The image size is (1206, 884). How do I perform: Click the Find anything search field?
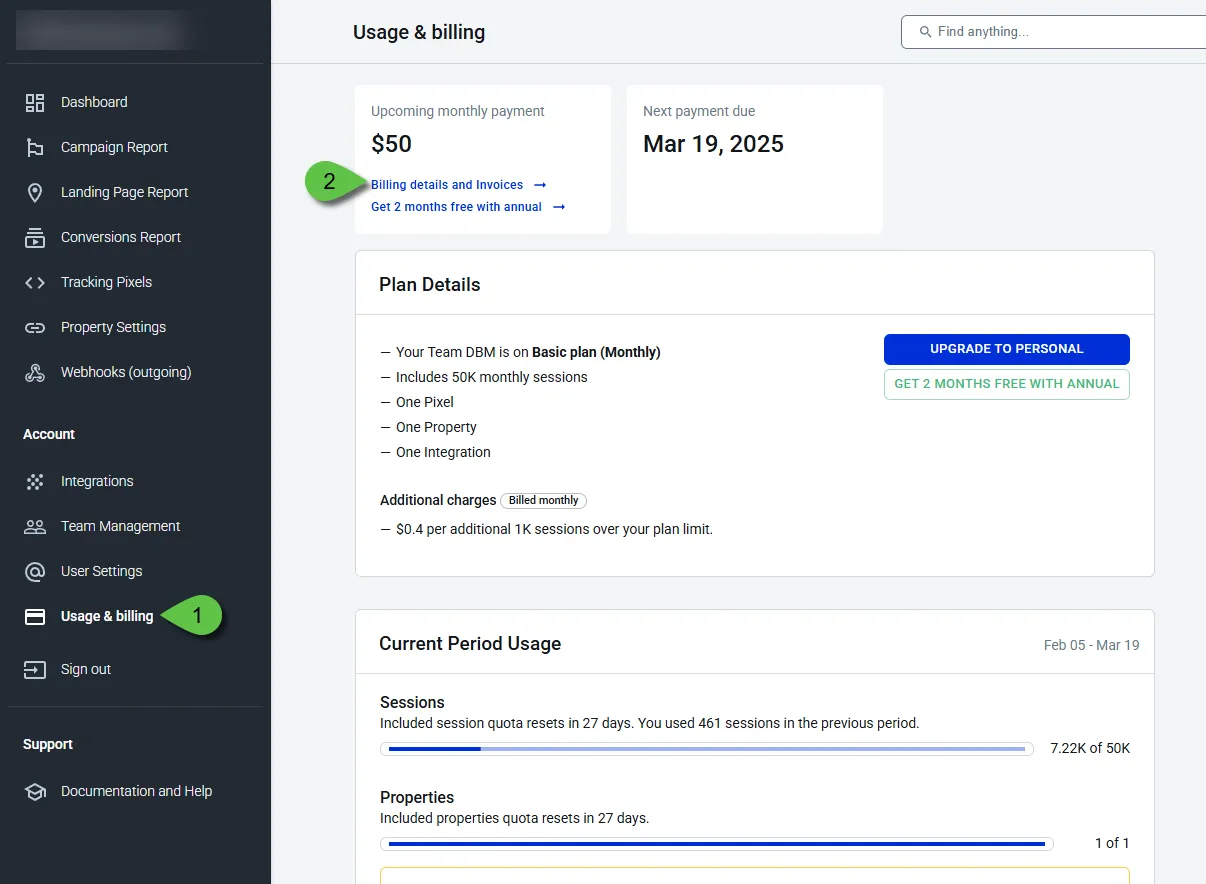1054,32
